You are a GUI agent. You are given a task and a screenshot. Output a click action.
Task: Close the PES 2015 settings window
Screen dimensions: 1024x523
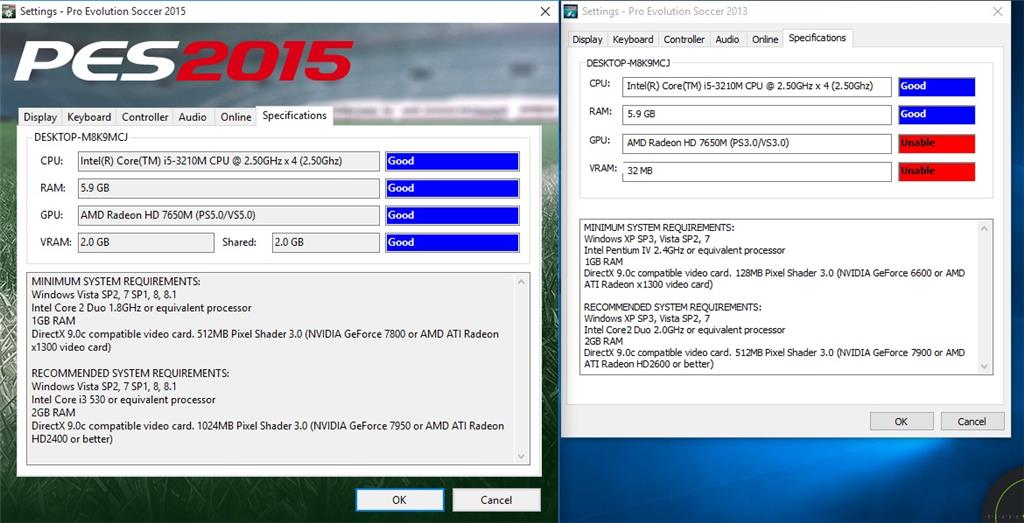click(x=545, y=11)
